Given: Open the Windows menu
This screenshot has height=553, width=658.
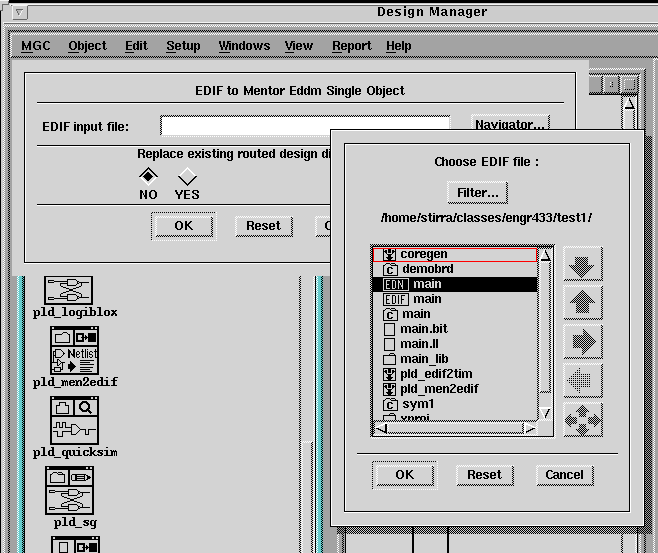Looking at the screenshot, I should [244, 46].
